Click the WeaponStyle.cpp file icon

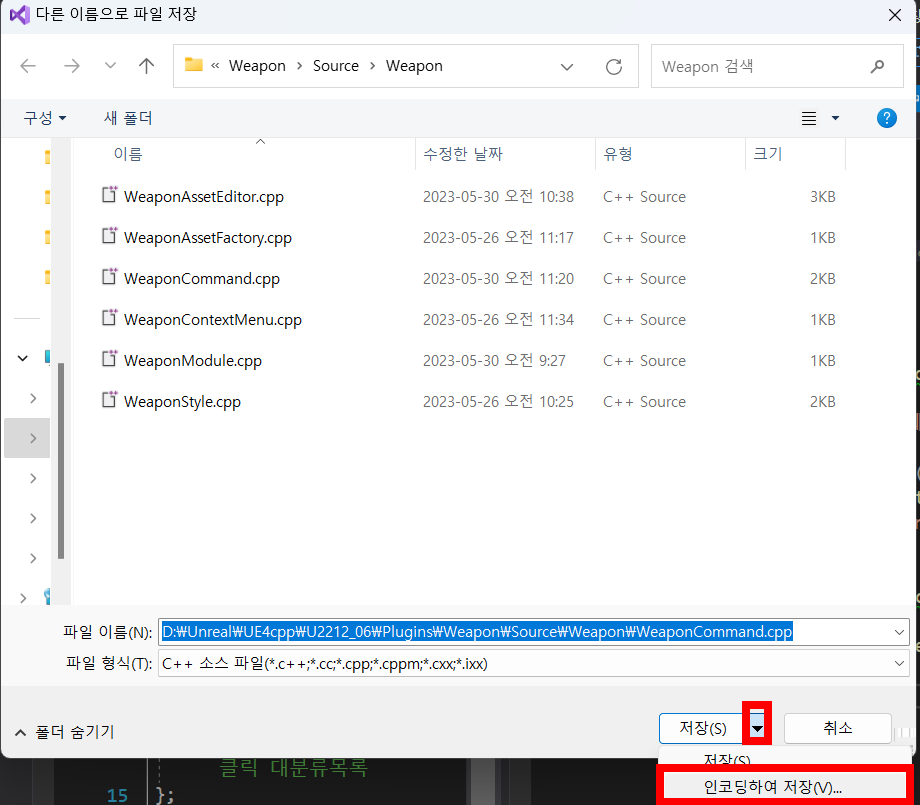click(110, 400)
